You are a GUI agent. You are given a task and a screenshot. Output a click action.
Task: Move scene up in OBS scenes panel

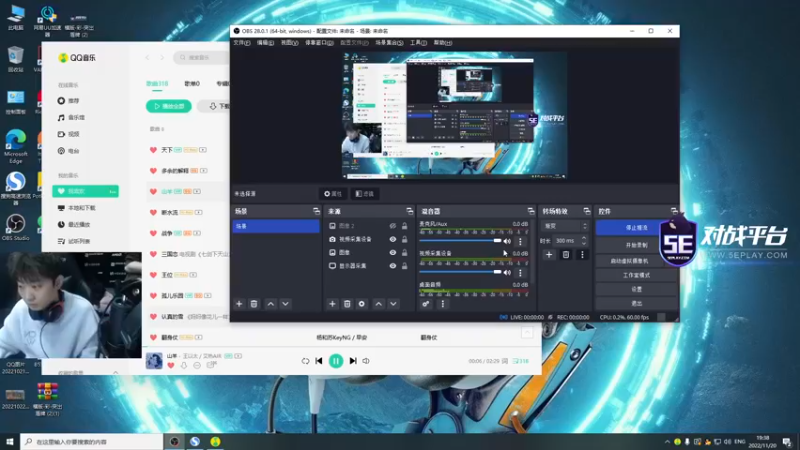[271, 304]
